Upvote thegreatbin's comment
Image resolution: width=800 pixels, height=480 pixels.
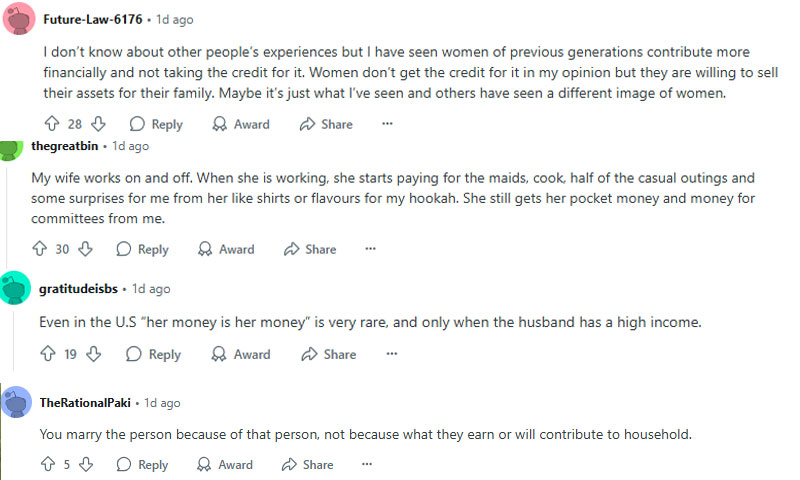coord(40,248)
